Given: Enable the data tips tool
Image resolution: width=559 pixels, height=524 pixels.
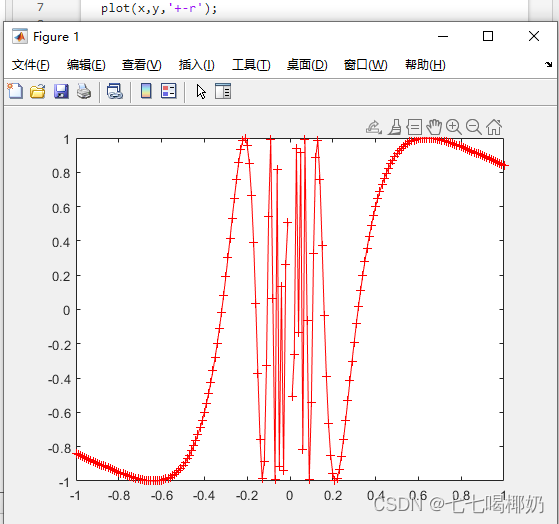Looking at the screenshot, I should point(414,127).
